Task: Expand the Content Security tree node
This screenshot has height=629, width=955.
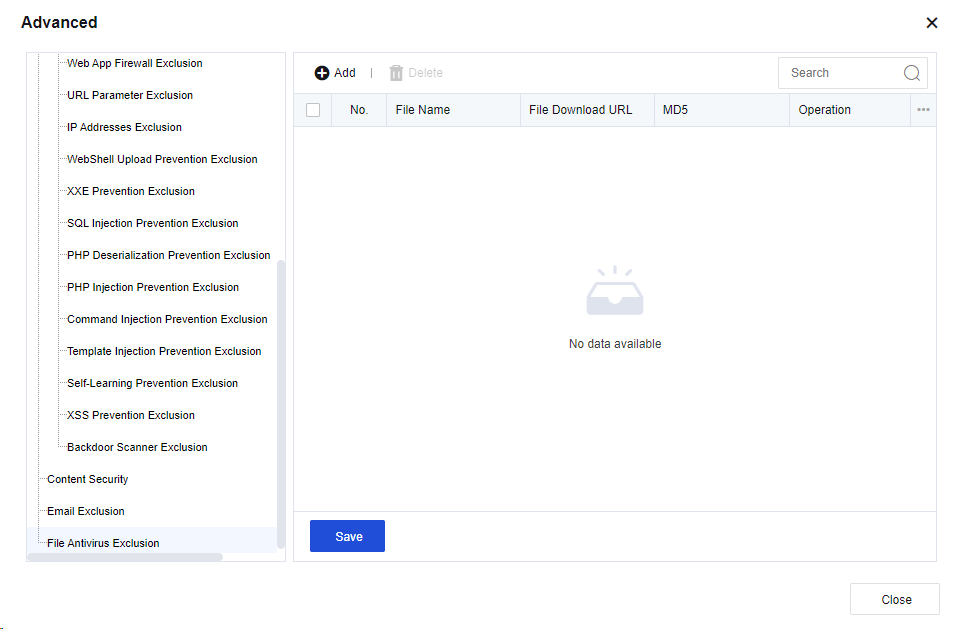Action: 88,479
